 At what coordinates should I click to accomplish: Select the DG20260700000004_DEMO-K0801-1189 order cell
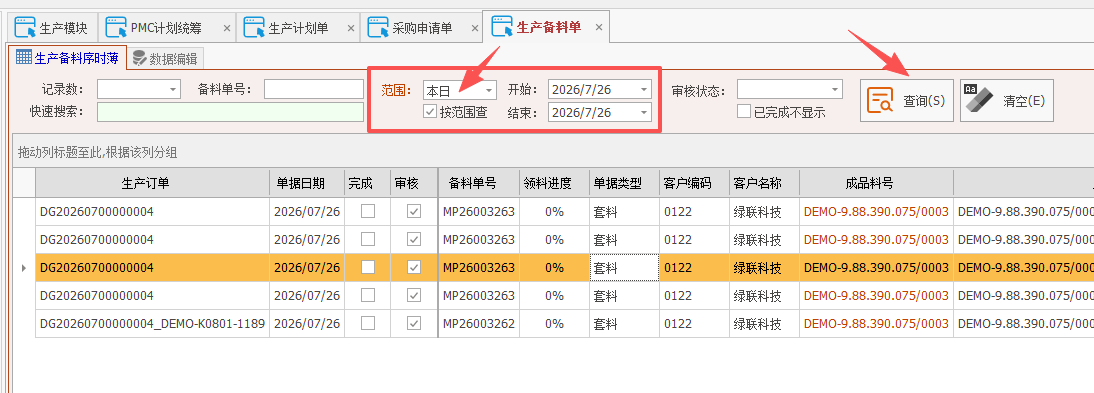click(x=152, y=323)
